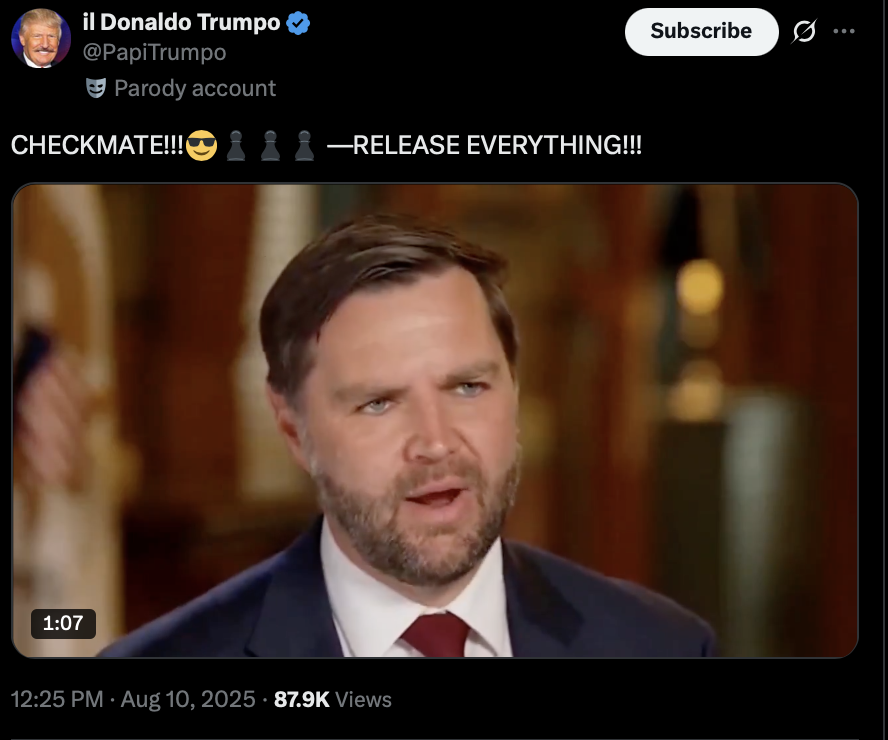Click the middle chess pawn emoji
Image resolution: width=888 pixels, height=740 pixels.
pos(270,146)
